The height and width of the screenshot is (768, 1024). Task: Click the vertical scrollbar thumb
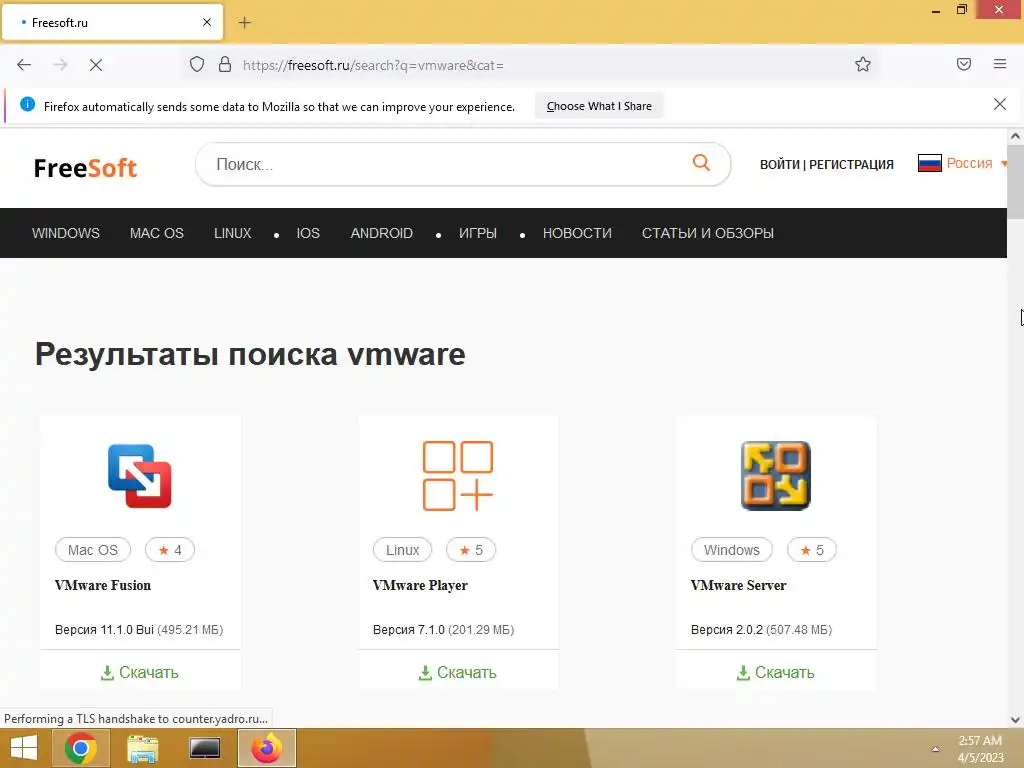[1015, 182]
